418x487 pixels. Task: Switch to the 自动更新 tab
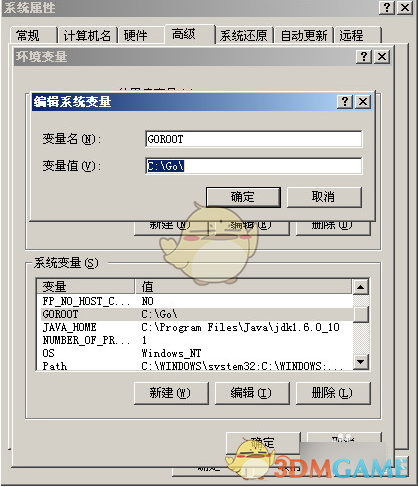[x=304, y=35]
